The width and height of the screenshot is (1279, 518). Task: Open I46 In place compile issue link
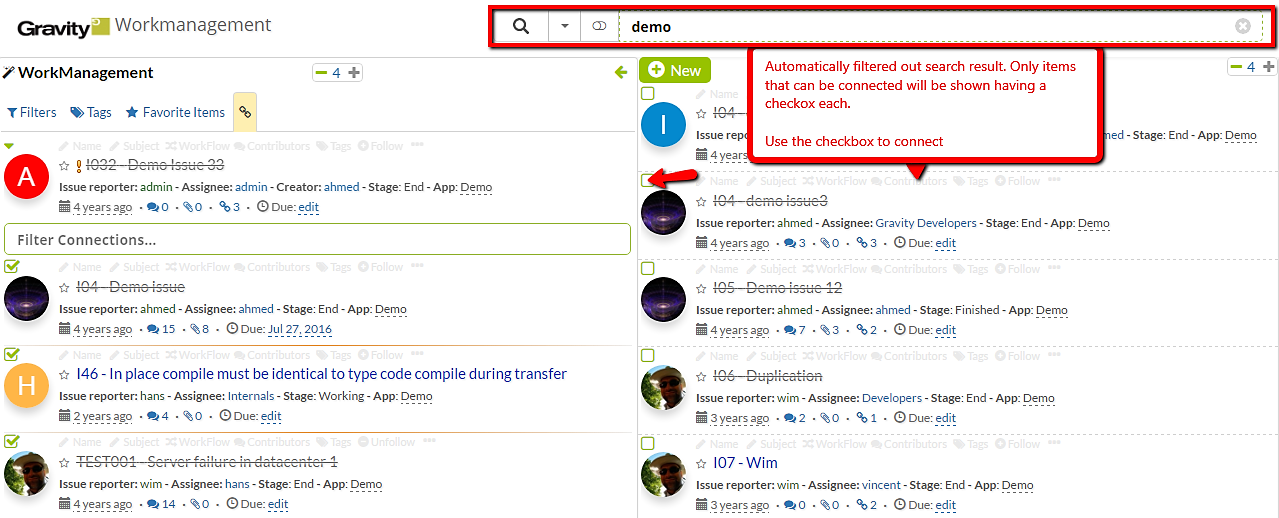pyautogui.click(x=321, y=374)
